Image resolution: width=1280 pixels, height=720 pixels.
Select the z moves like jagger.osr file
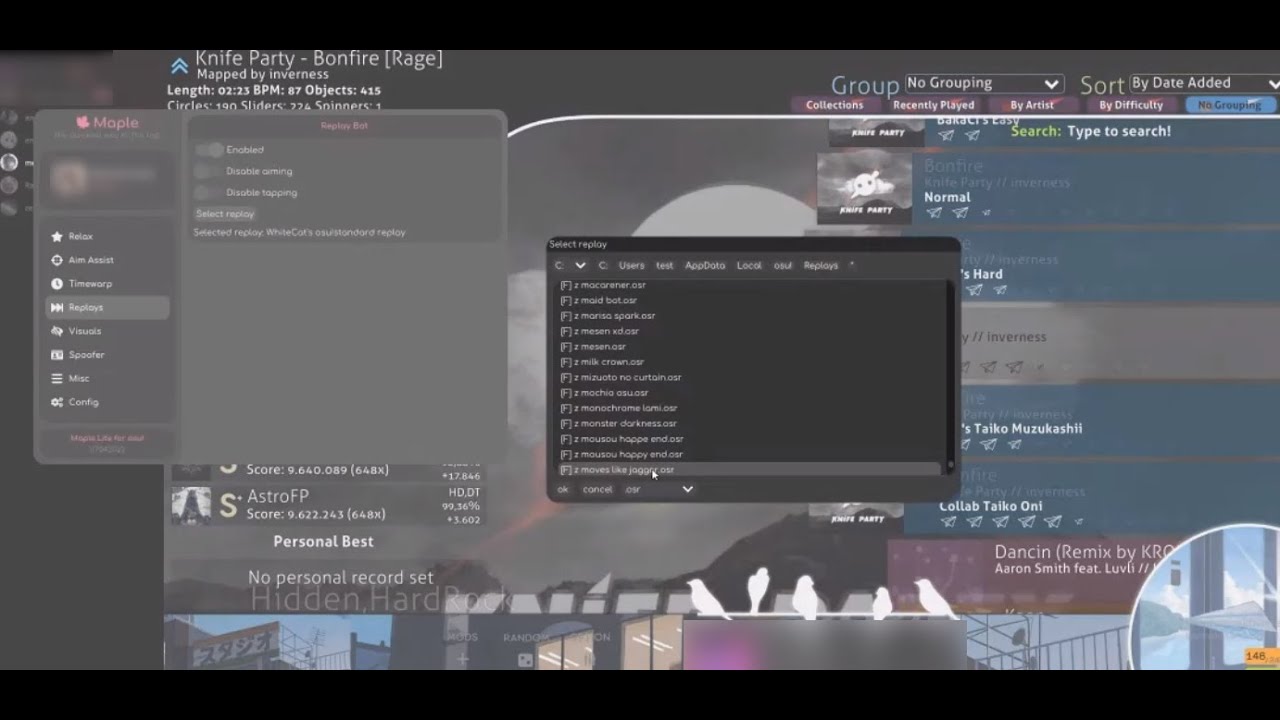point(749,470)
